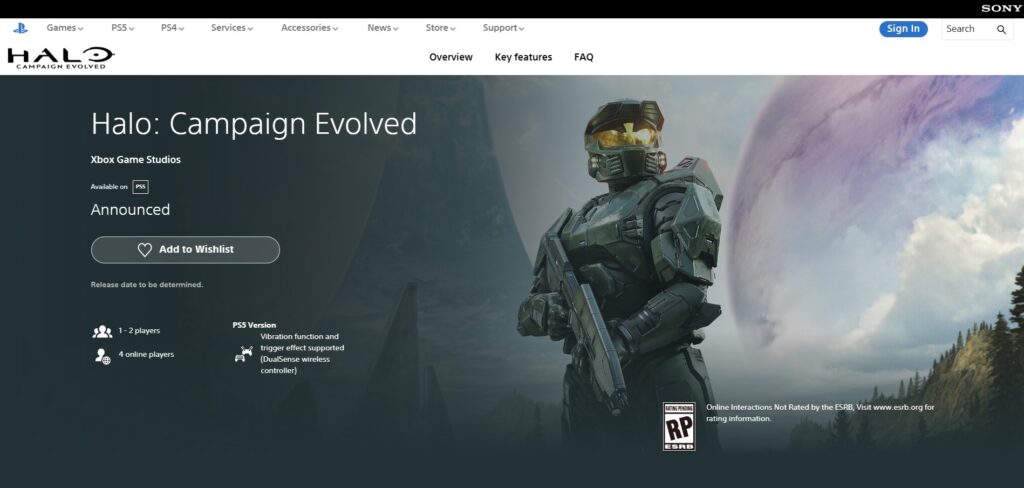Open the Support menu
The width and height of the screenshot is (1024, 488).
pos(503,28)
